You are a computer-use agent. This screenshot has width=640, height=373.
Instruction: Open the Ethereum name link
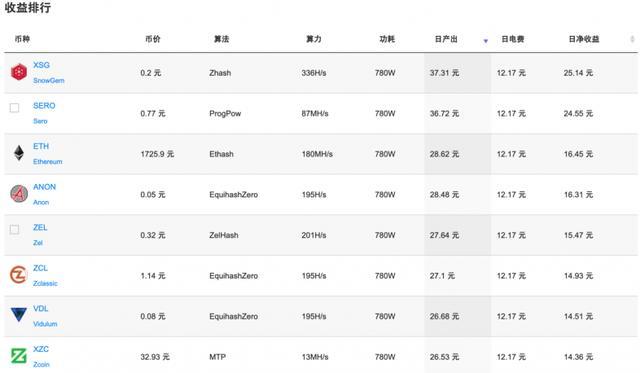pos(48,162)
